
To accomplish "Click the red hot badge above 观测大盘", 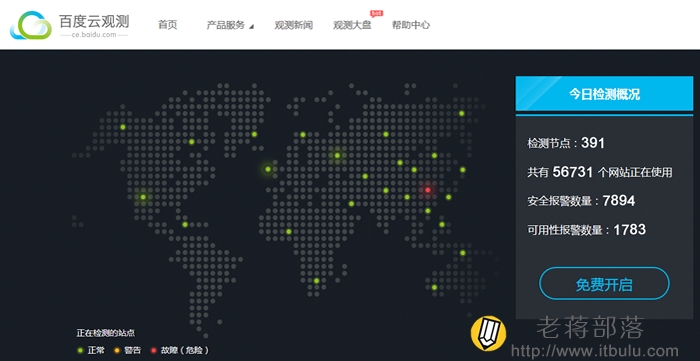I will (377, 13).
